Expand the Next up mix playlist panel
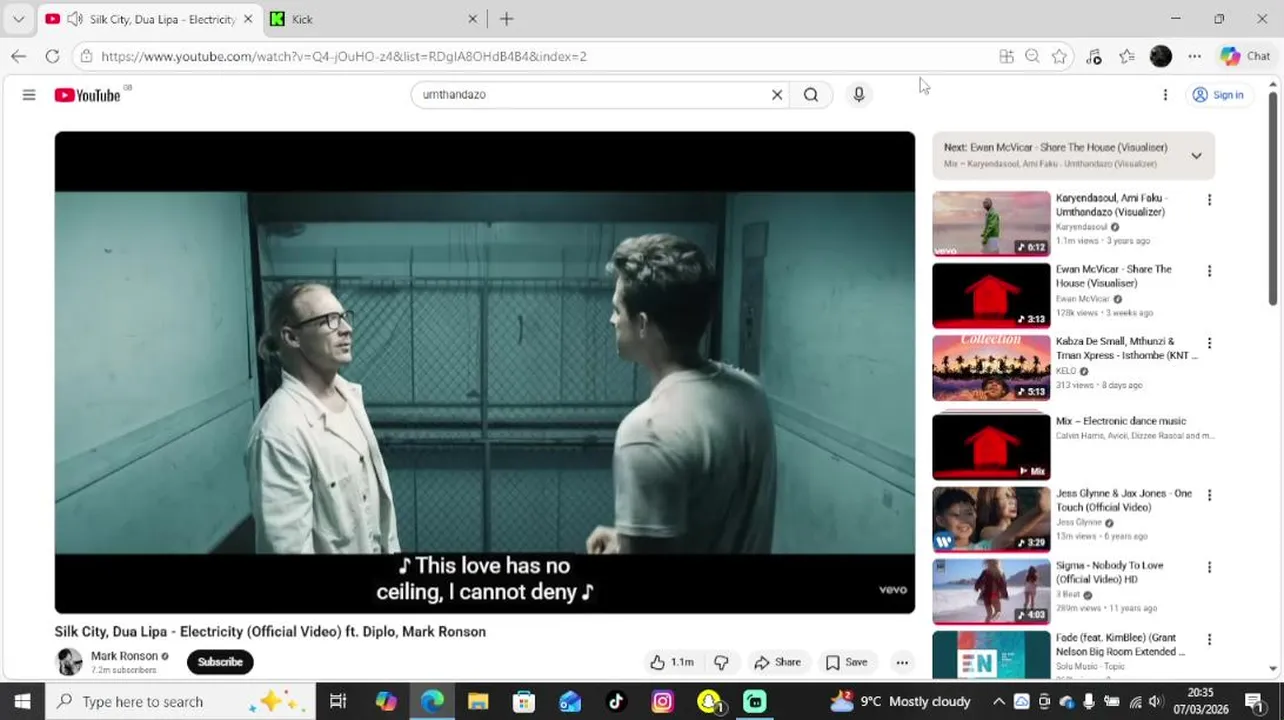The width and height of the screenshot is (1284, 720). [x=1196, y=155]
